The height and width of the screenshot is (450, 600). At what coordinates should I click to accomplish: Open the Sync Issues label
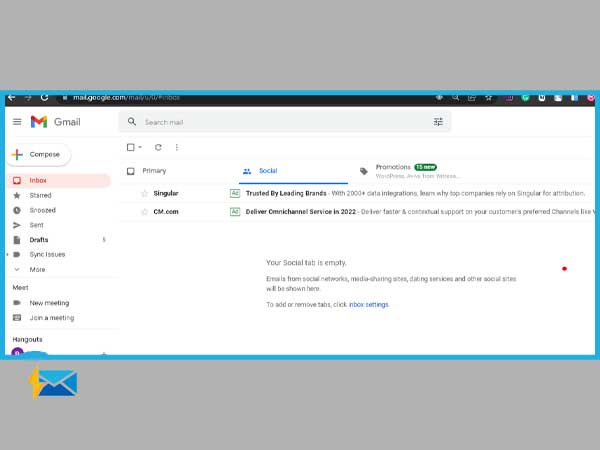tap(47, 254)
